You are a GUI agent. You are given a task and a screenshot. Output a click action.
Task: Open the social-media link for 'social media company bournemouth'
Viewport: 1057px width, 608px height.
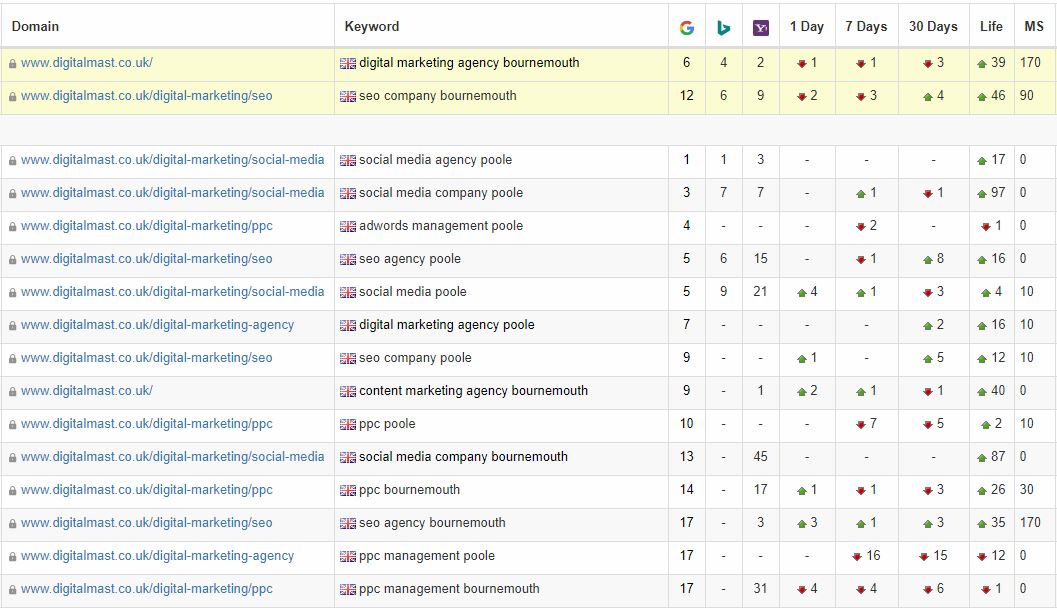(173, 457)
